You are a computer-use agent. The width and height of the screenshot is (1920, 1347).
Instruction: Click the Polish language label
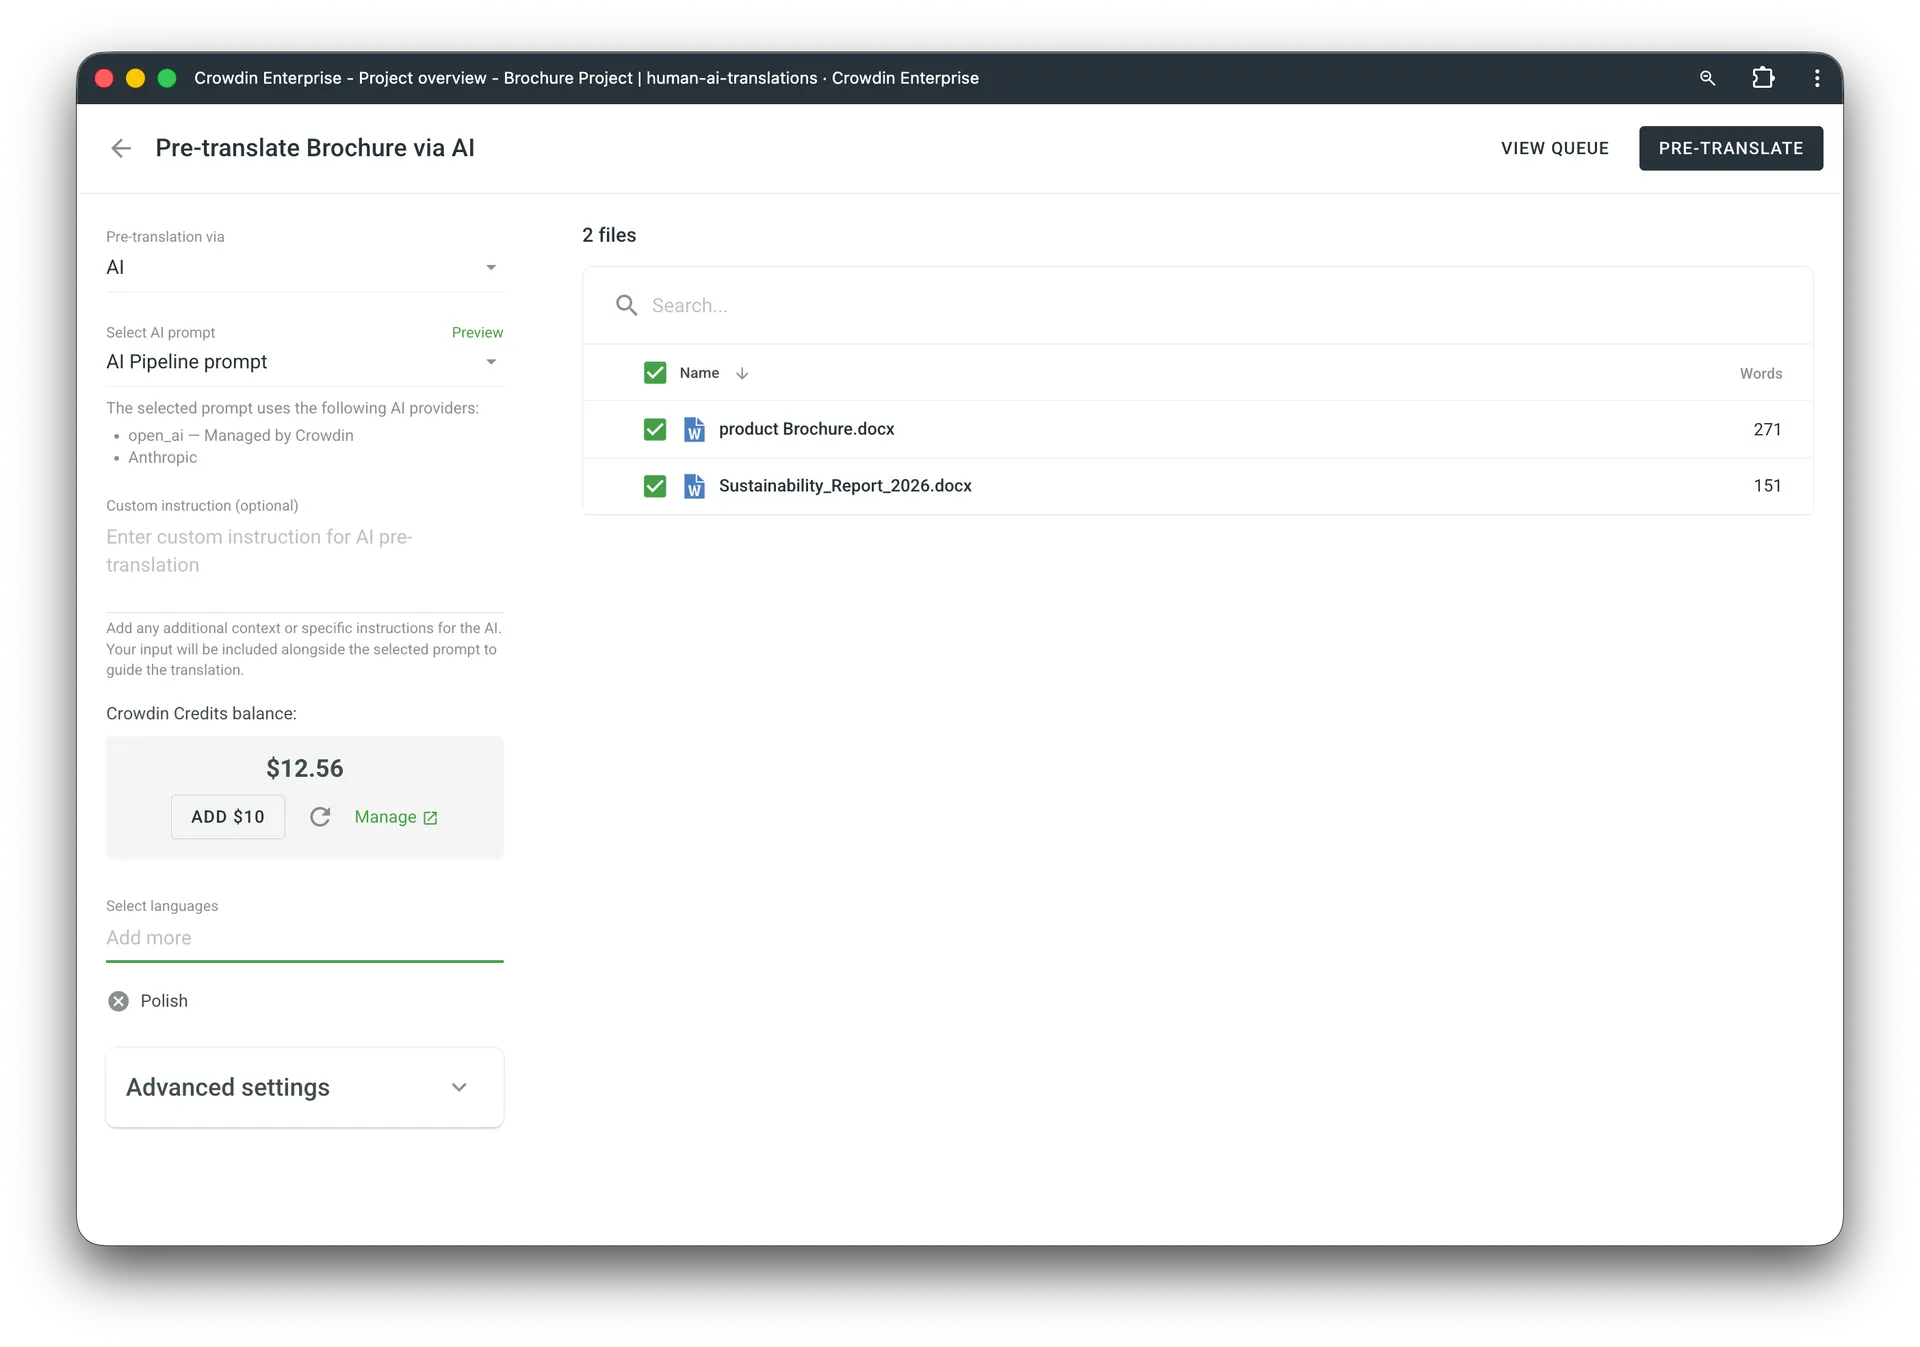pos(164,1001)
